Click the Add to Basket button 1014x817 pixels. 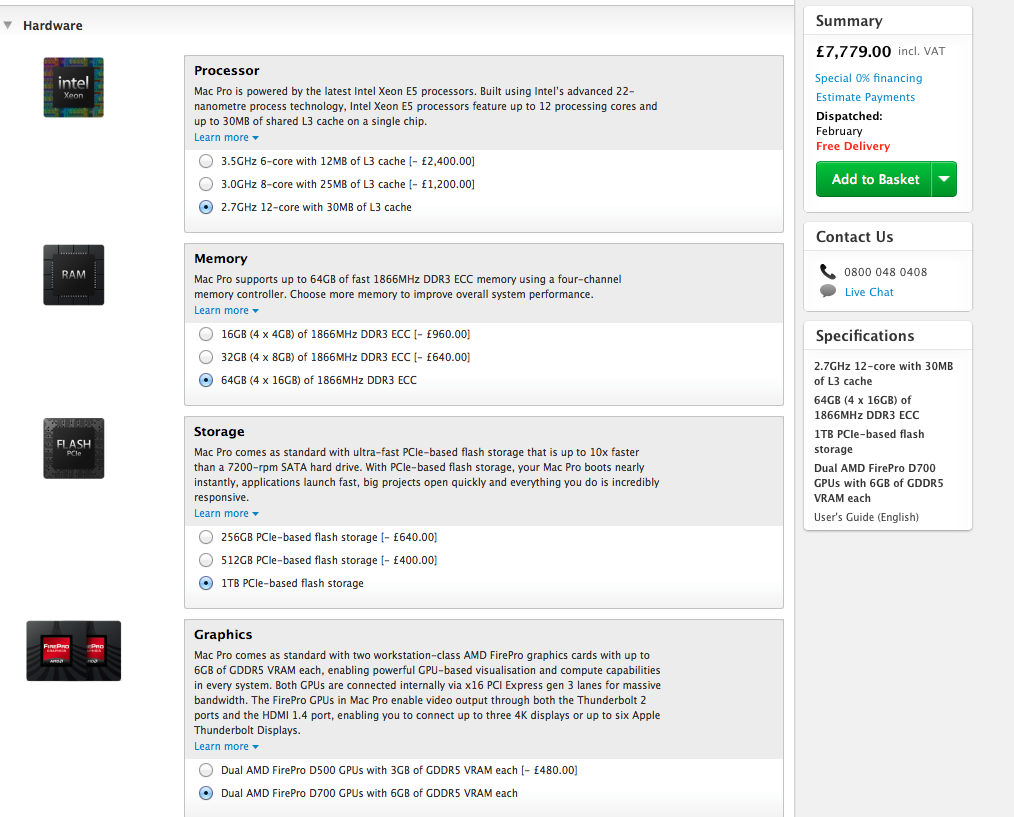[874, 179]
